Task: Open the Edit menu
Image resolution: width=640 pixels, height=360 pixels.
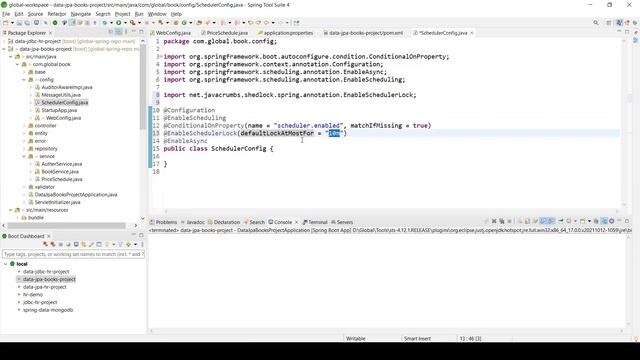Action: 19,14
